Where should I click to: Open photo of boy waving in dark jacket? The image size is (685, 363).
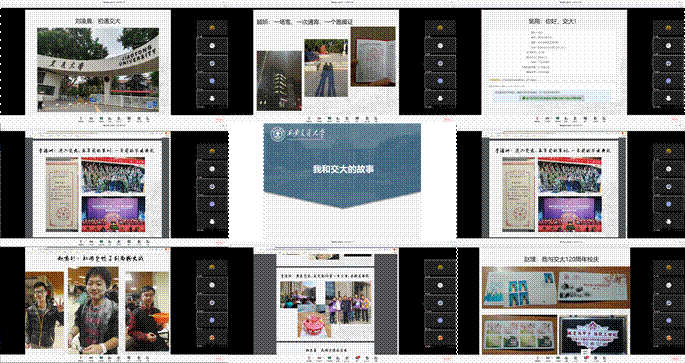pos(45,311)
